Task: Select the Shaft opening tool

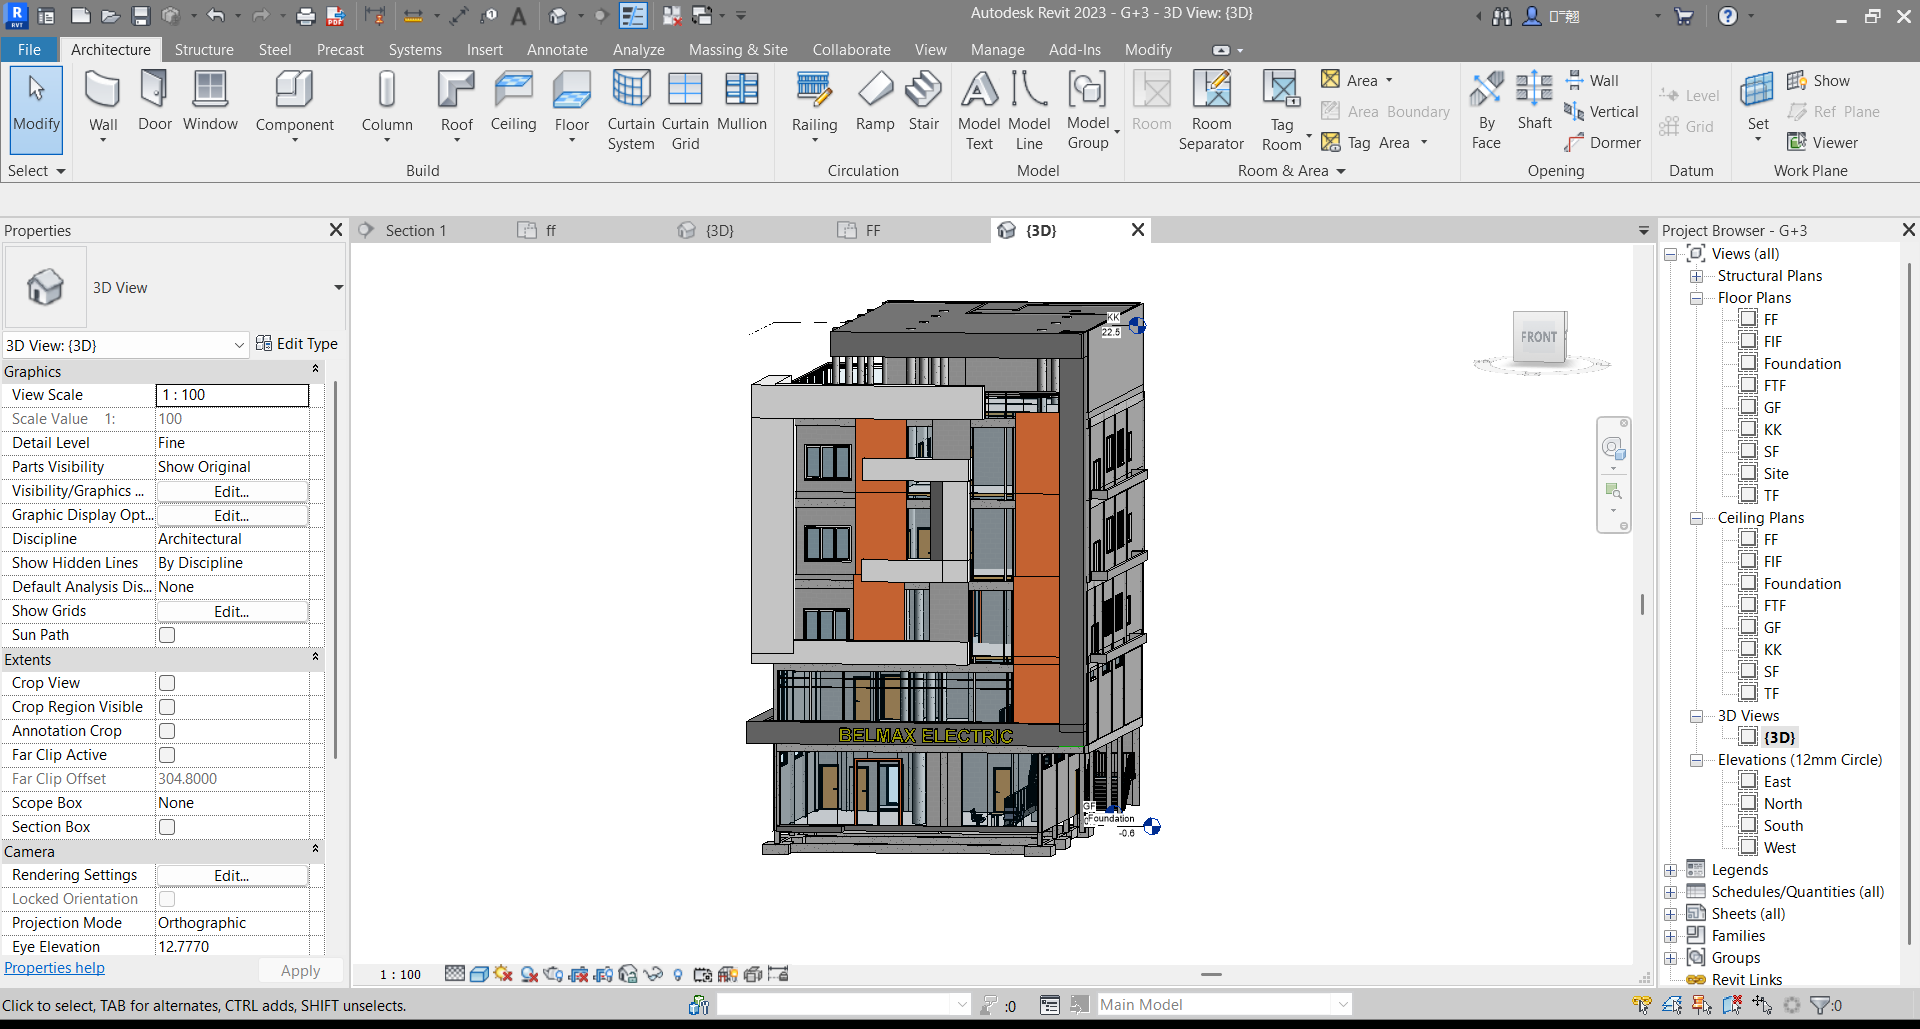Action: click(1534, 102)
